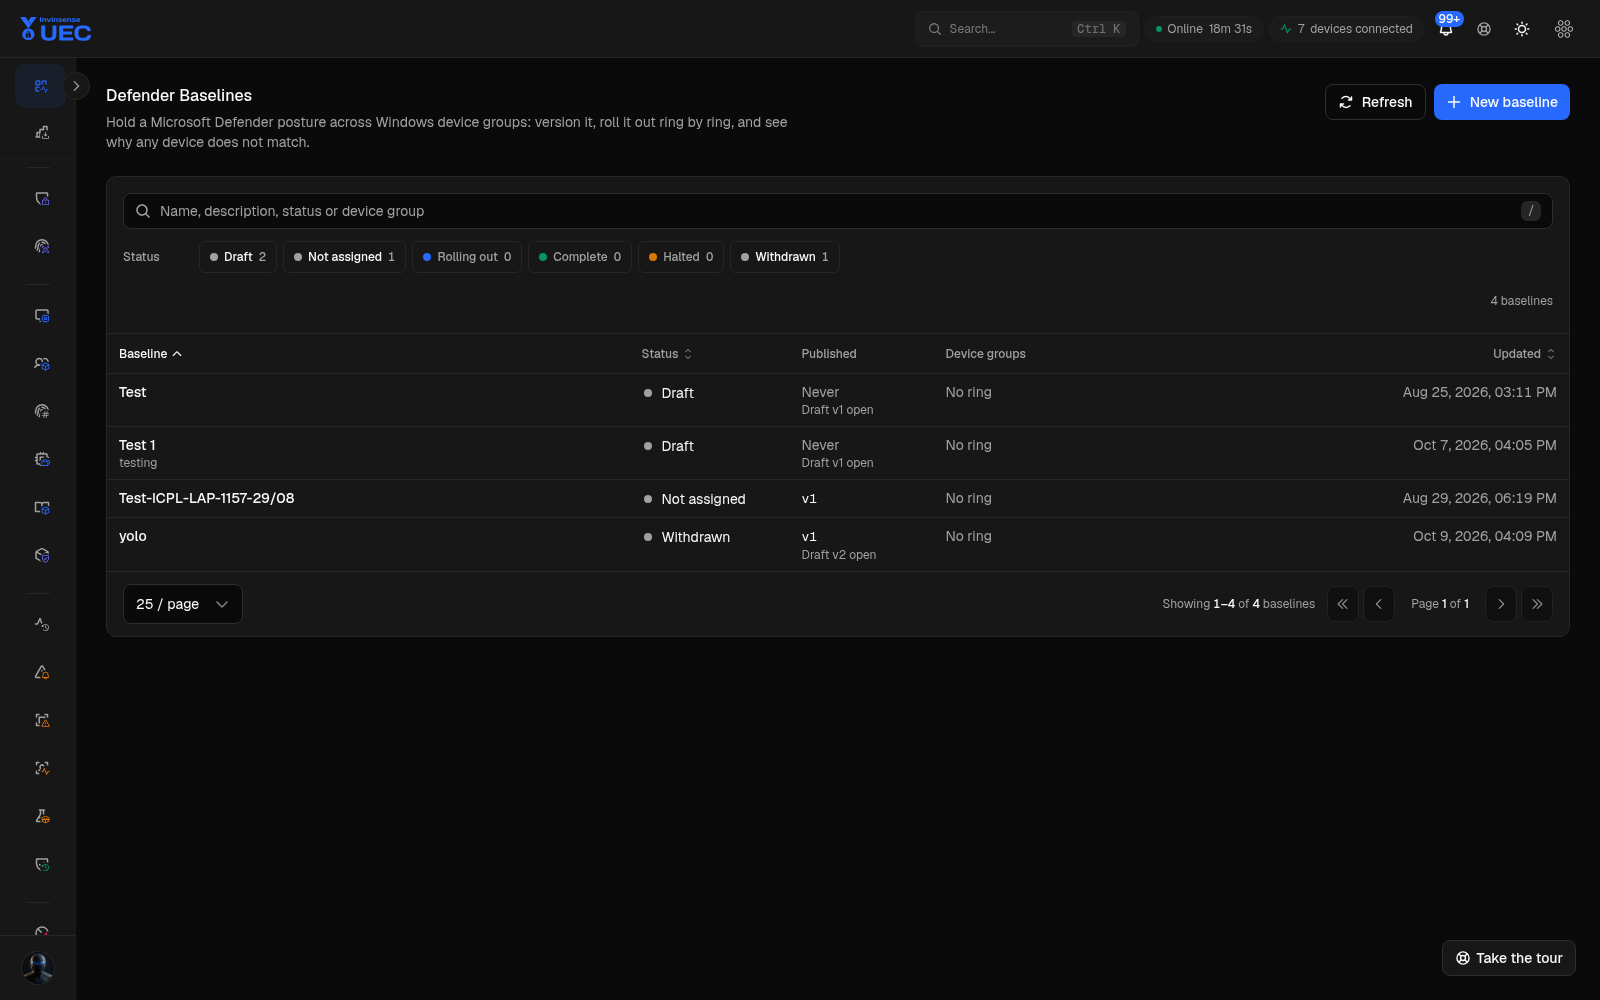Image resolution: width=1600 pixels, height=1000 pixels.
Task: Open the shield with clock sidebar icon
Action: click(x=42, y=864)
